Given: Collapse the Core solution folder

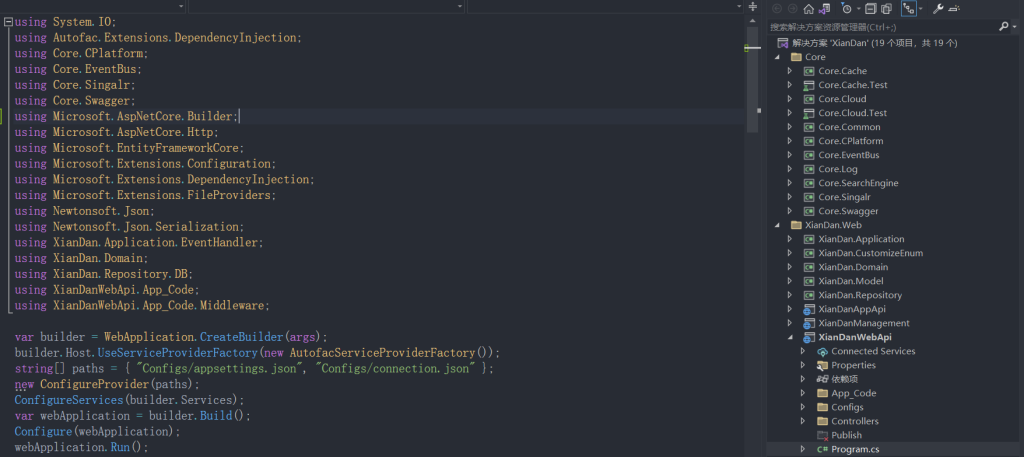Looking at the screenshot, I should tap(777, 57).
